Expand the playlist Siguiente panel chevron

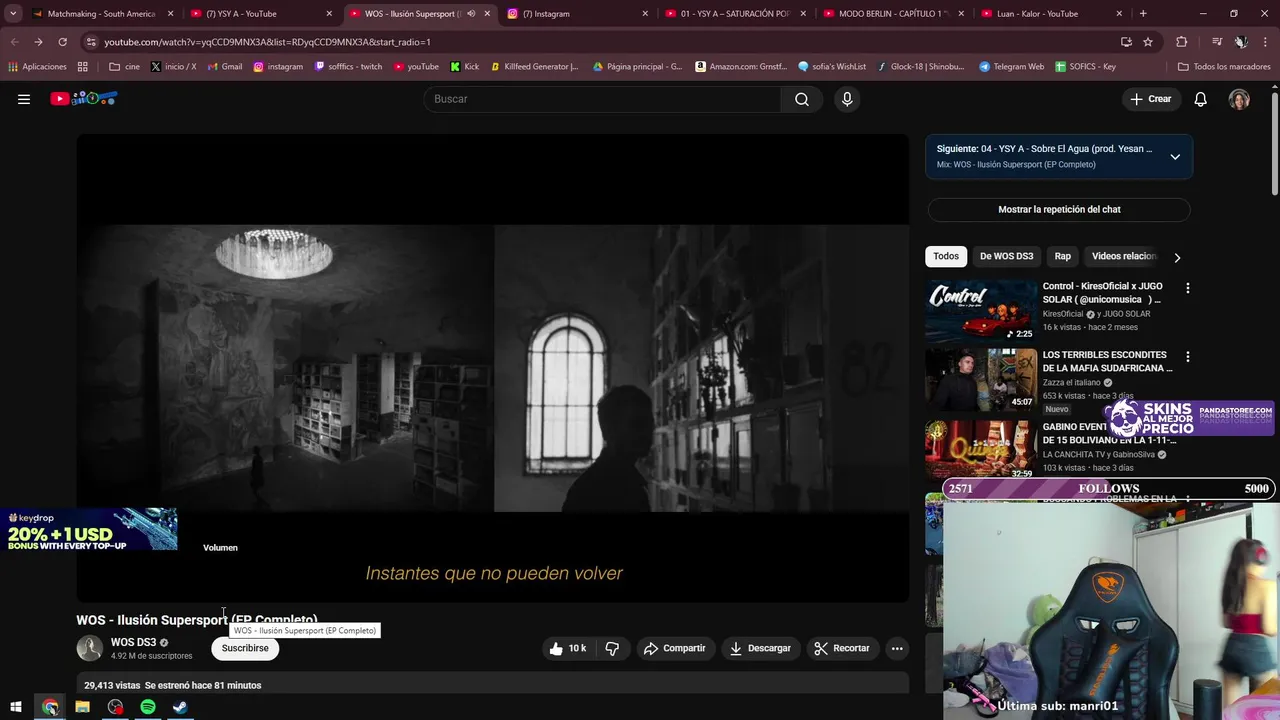[x=1175, y=157]
